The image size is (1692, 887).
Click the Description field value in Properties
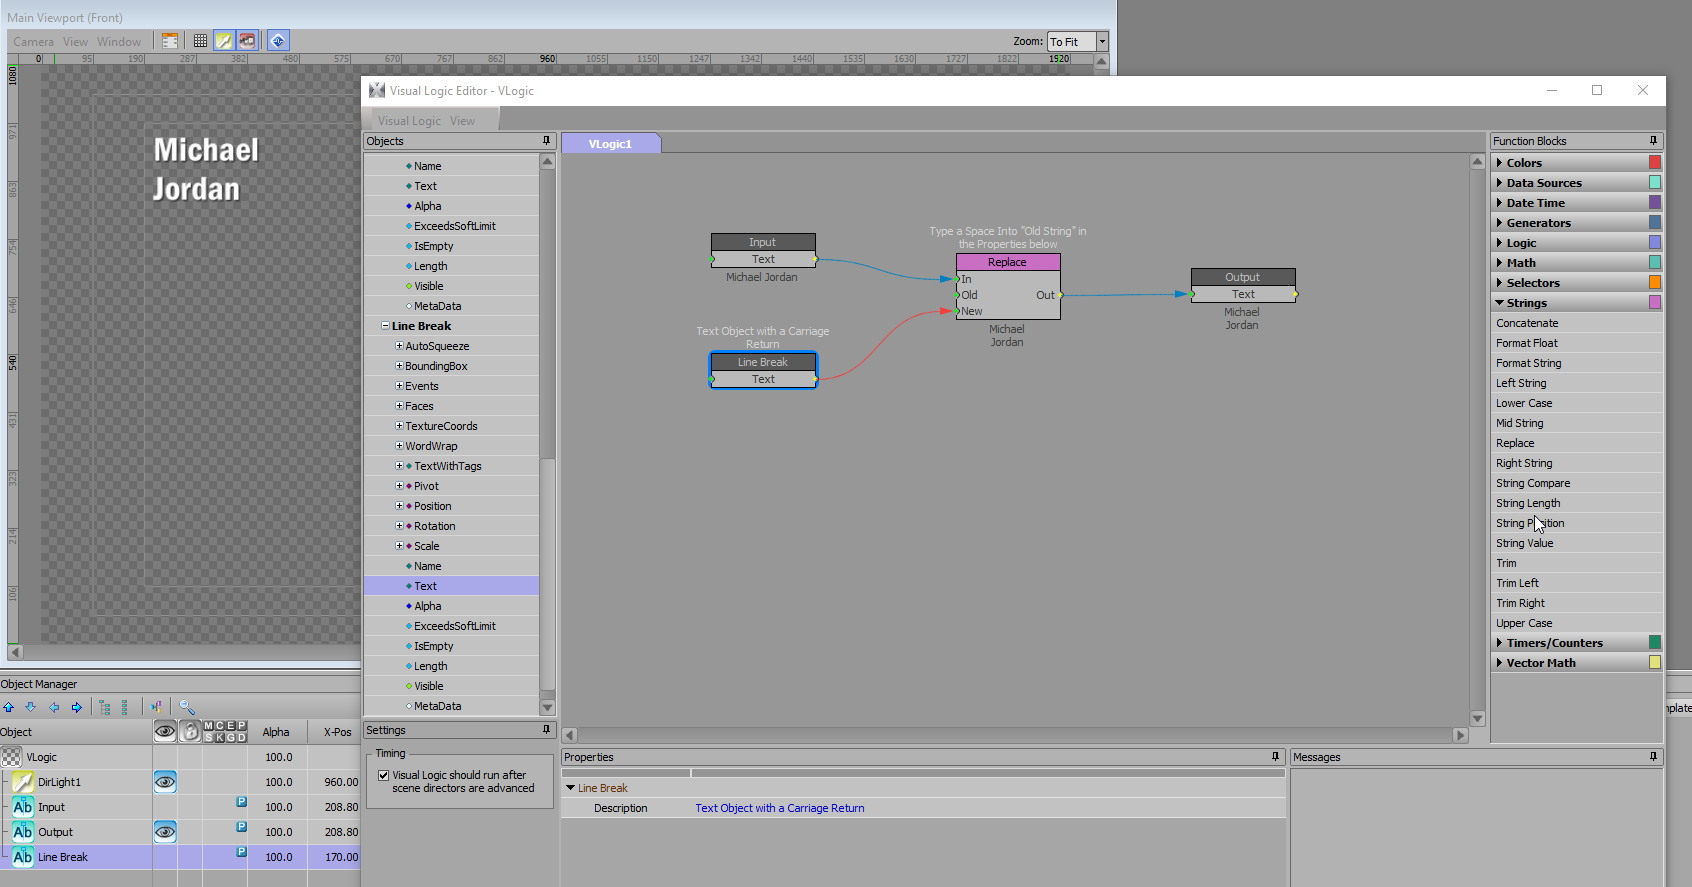click(x=780, y=808)
